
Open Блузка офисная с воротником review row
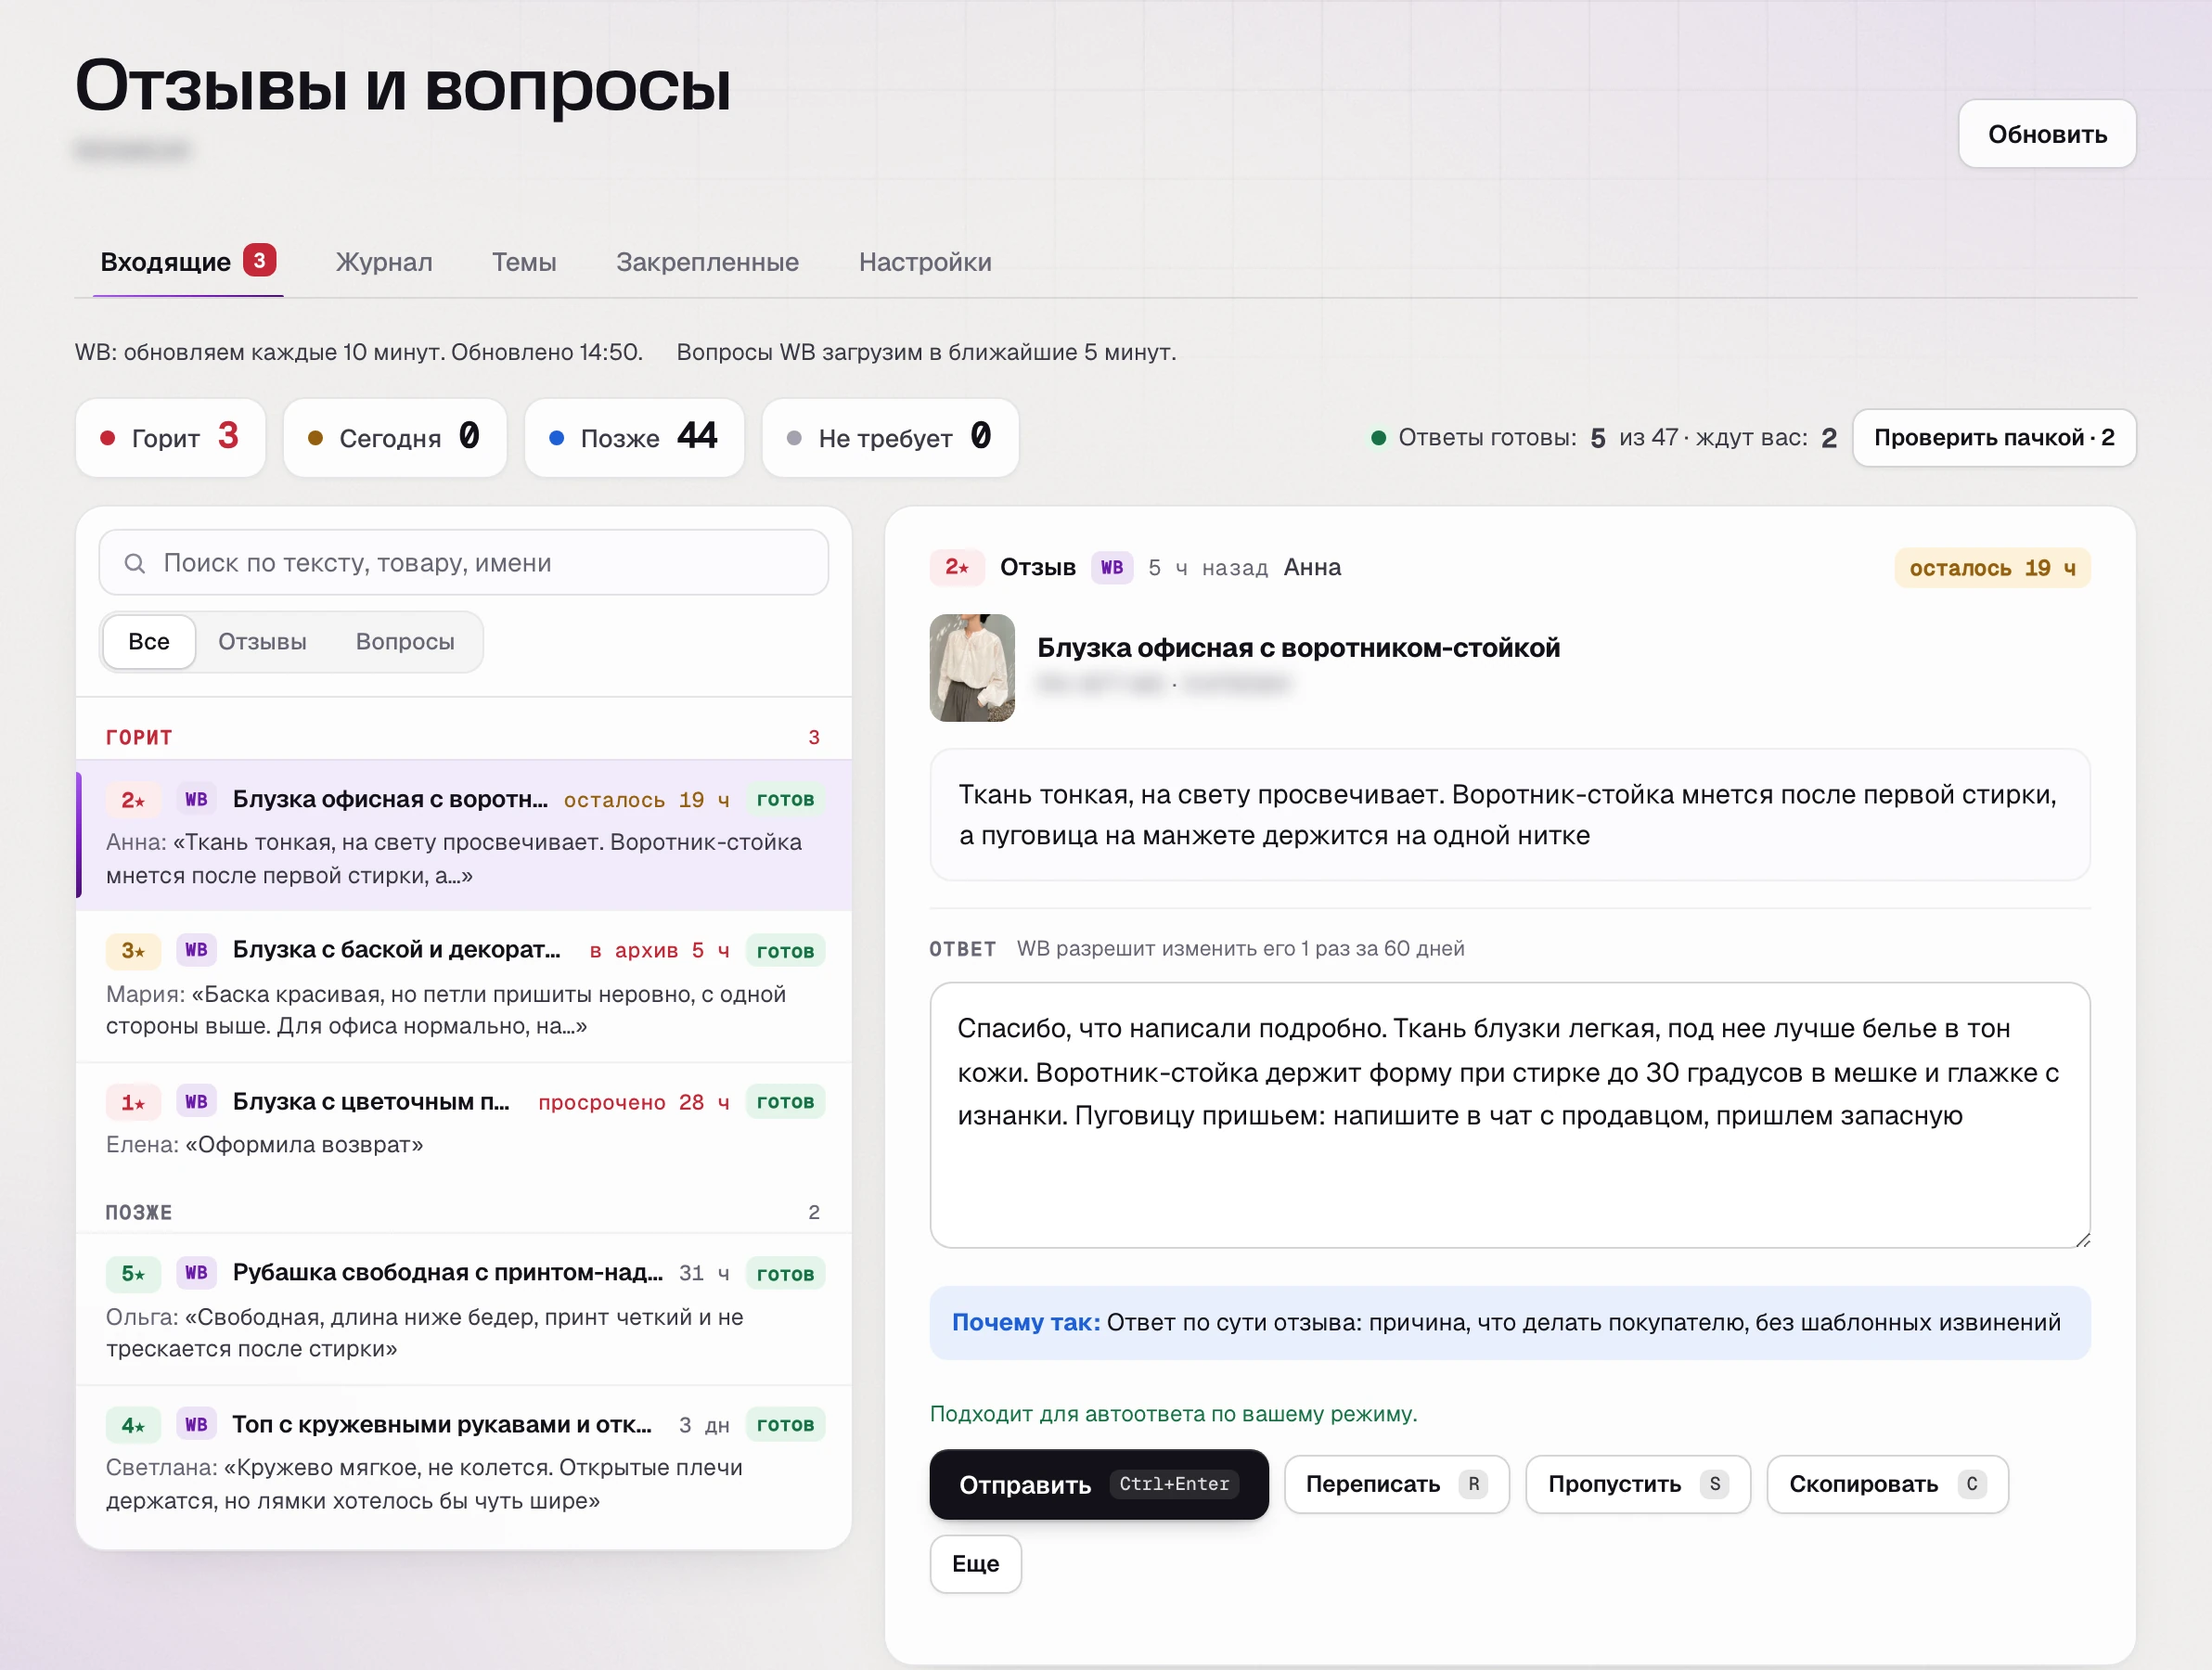pyautogui.click(x=464, y=836)
